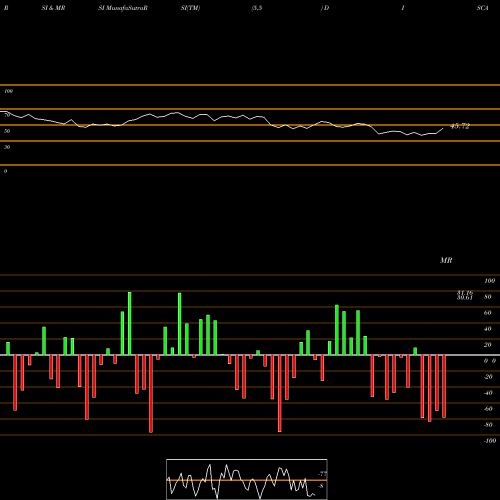Click the RSI axis label 70
Viewport: 500px width, 500px height.
[7, 115]
